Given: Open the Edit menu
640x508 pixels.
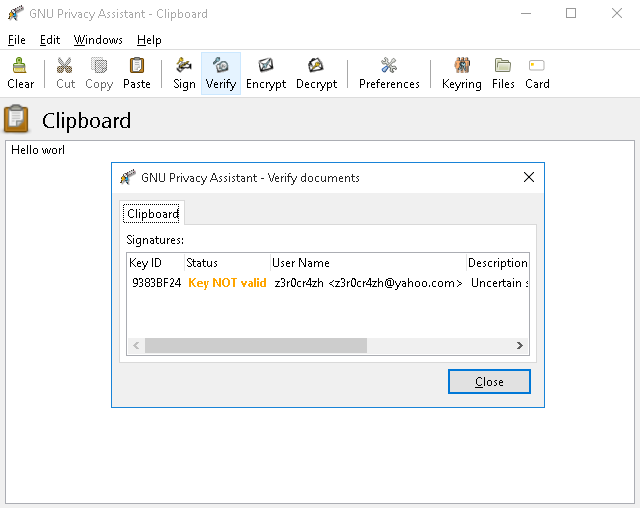Looking at the screenshot, I should click(x=50, y=40).
